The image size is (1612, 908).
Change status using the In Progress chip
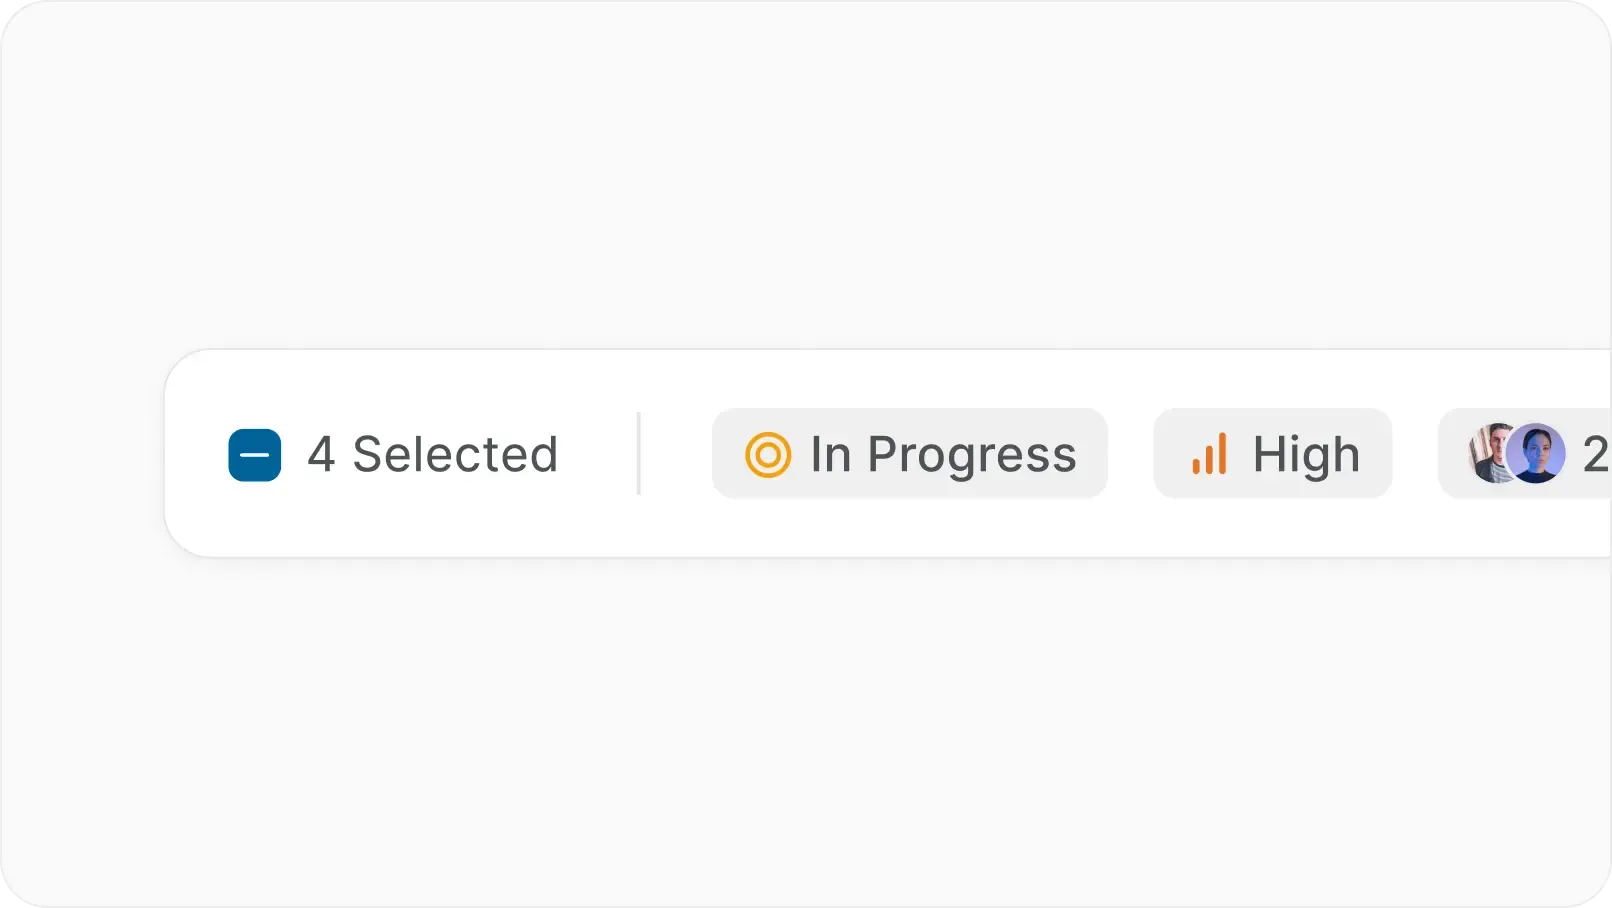point(909,453)
